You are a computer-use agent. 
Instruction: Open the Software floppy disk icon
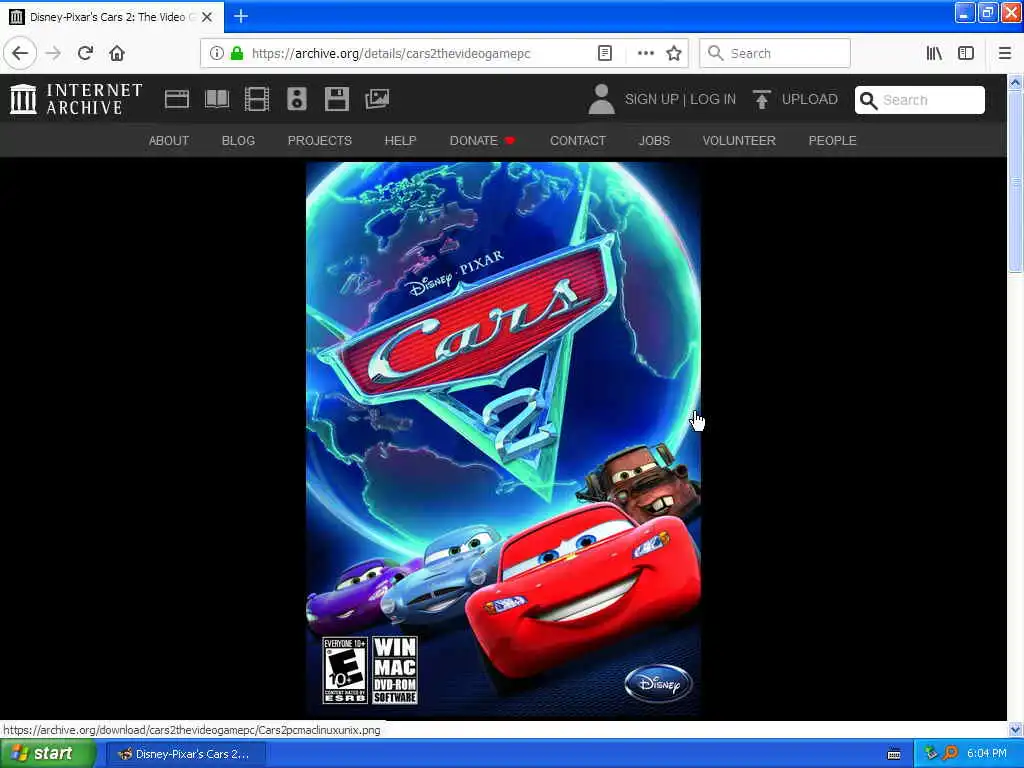click(337, 99)
